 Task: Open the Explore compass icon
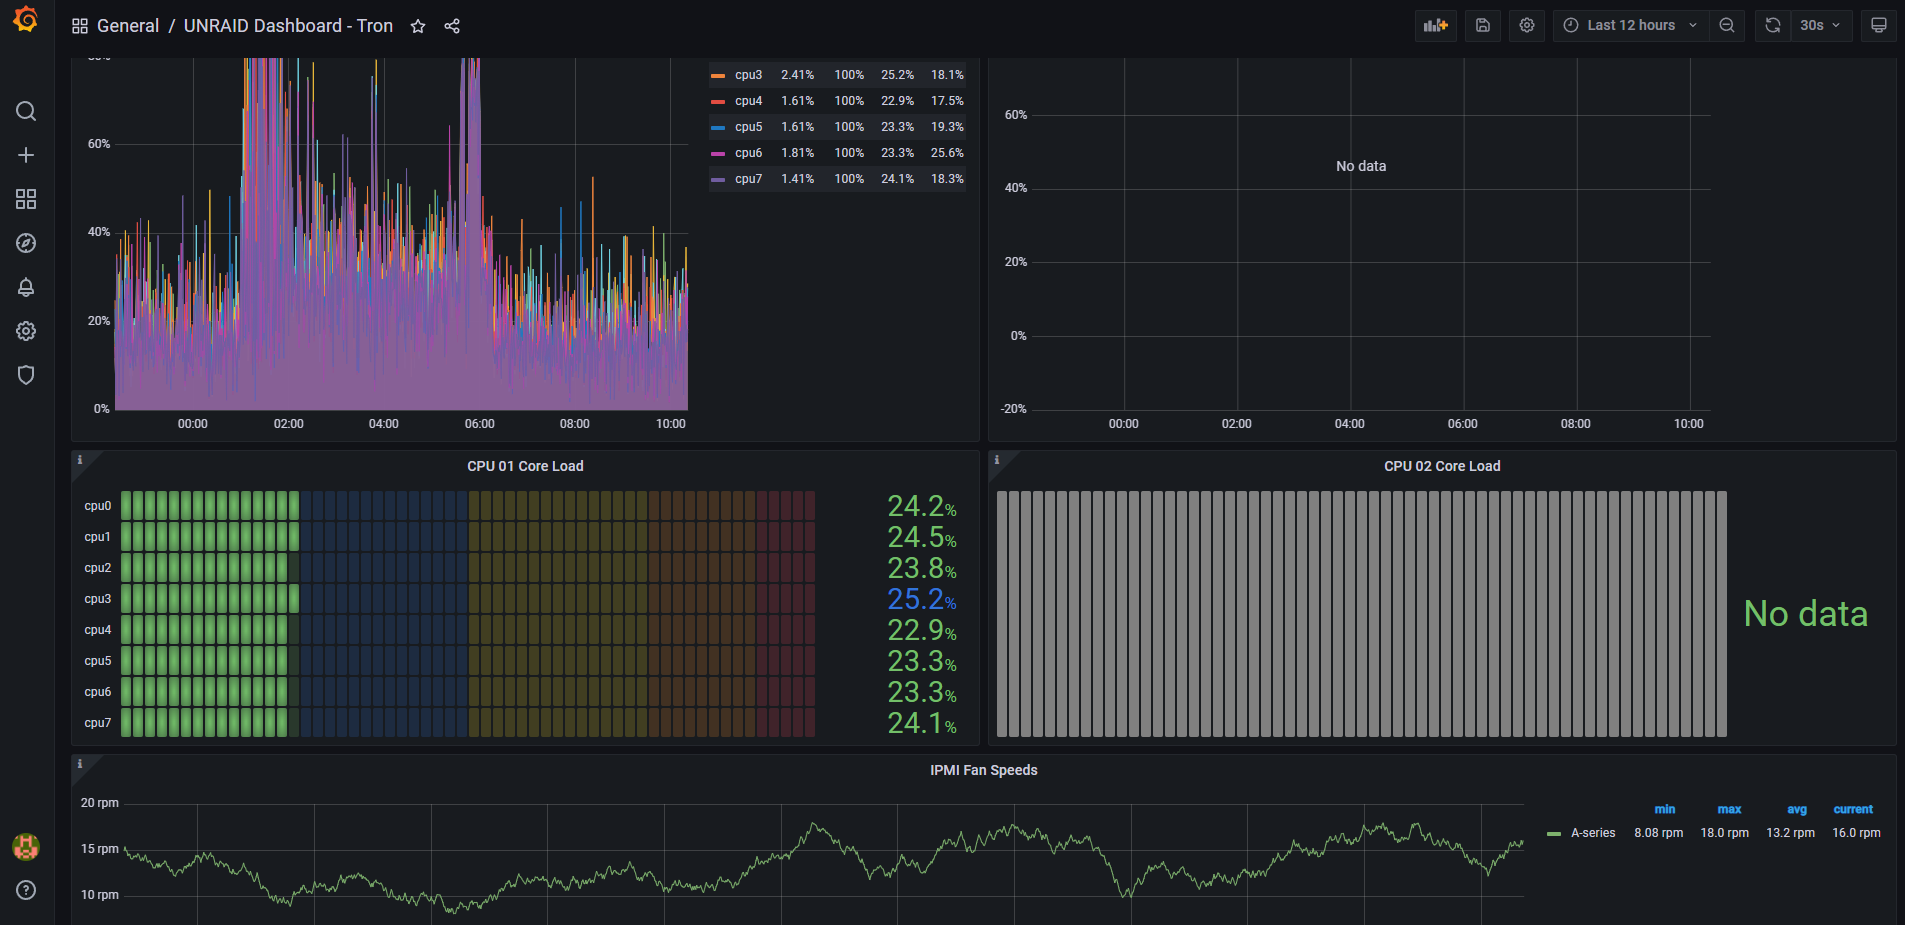26,243
